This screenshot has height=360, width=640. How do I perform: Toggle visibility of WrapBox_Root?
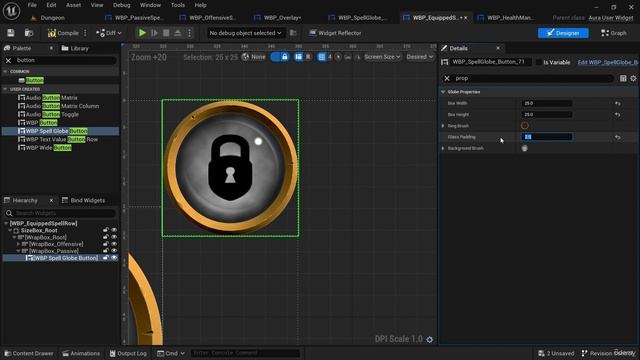pos(114,237)
